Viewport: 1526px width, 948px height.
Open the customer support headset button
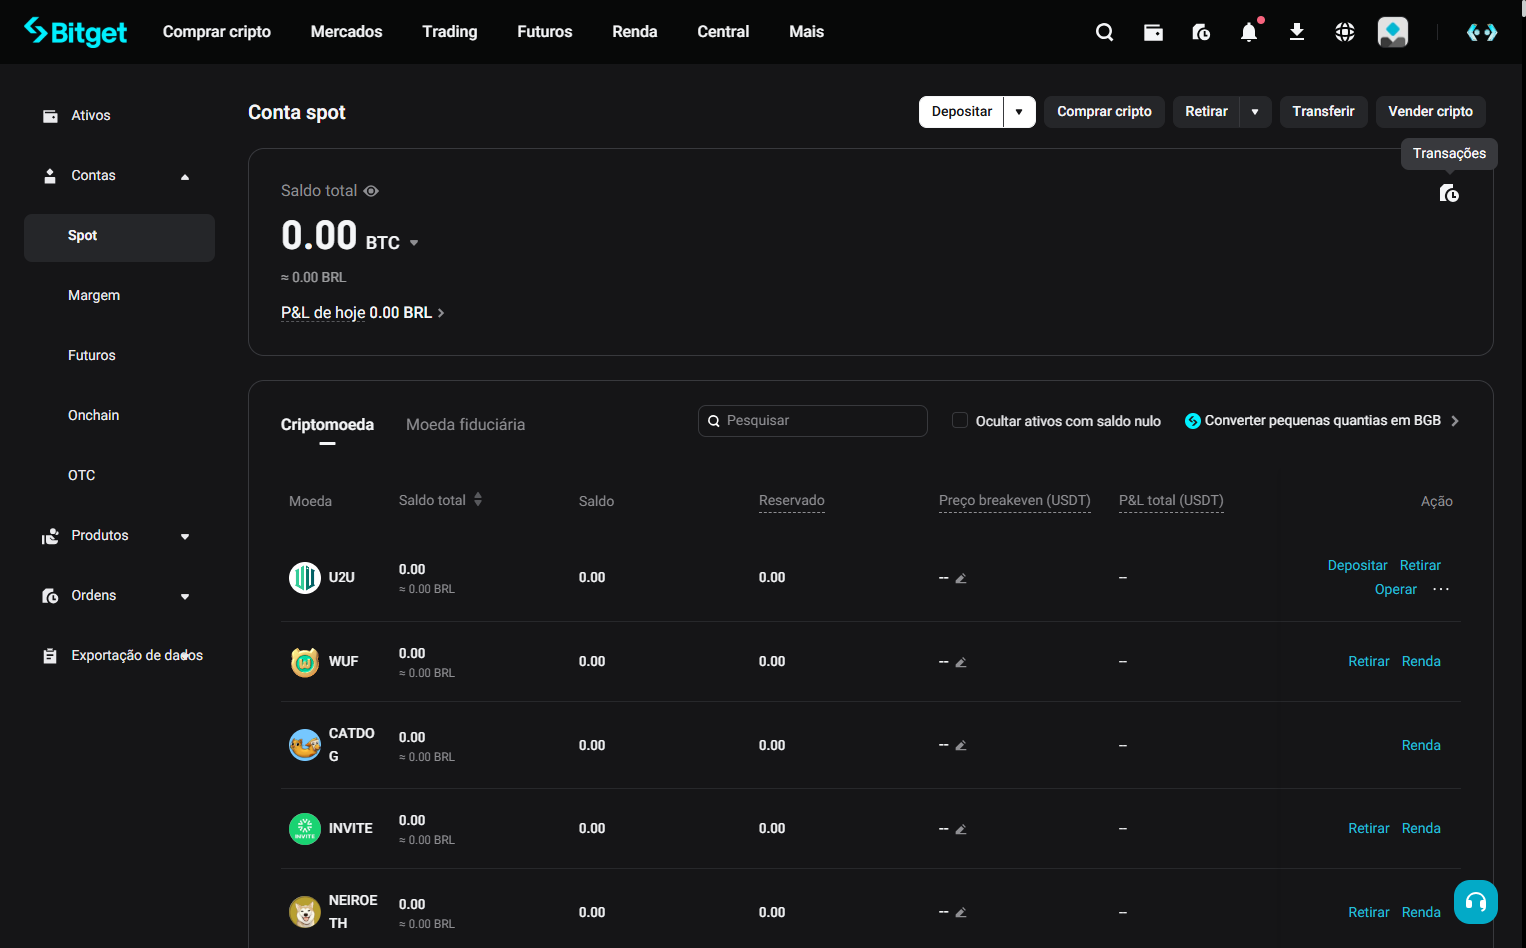pos(1476,902)
